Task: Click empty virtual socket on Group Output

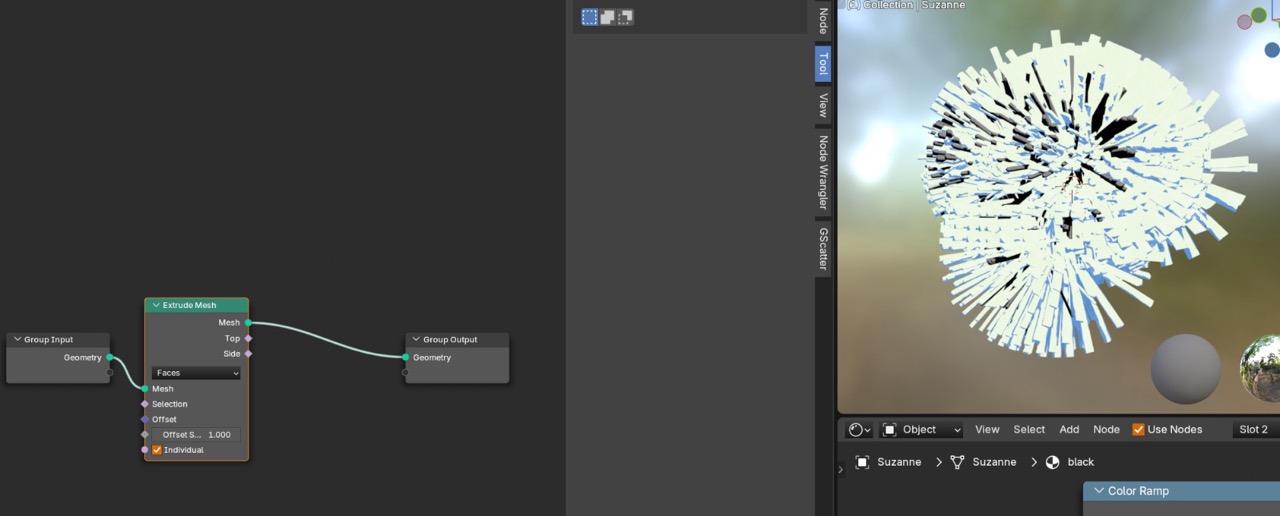Action: coord(405,372)
